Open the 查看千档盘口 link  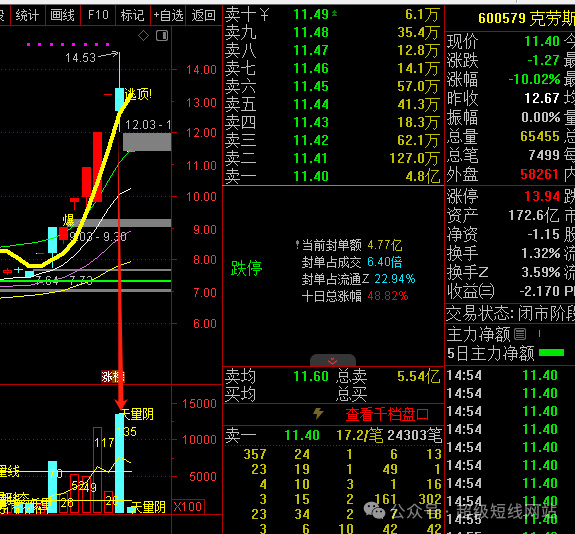[387, 414]
